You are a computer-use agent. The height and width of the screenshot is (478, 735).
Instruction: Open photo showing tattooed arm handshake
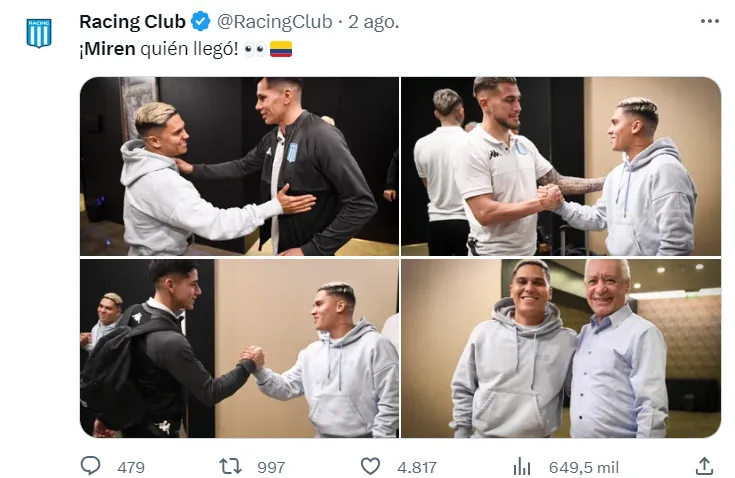coord(560,166)
